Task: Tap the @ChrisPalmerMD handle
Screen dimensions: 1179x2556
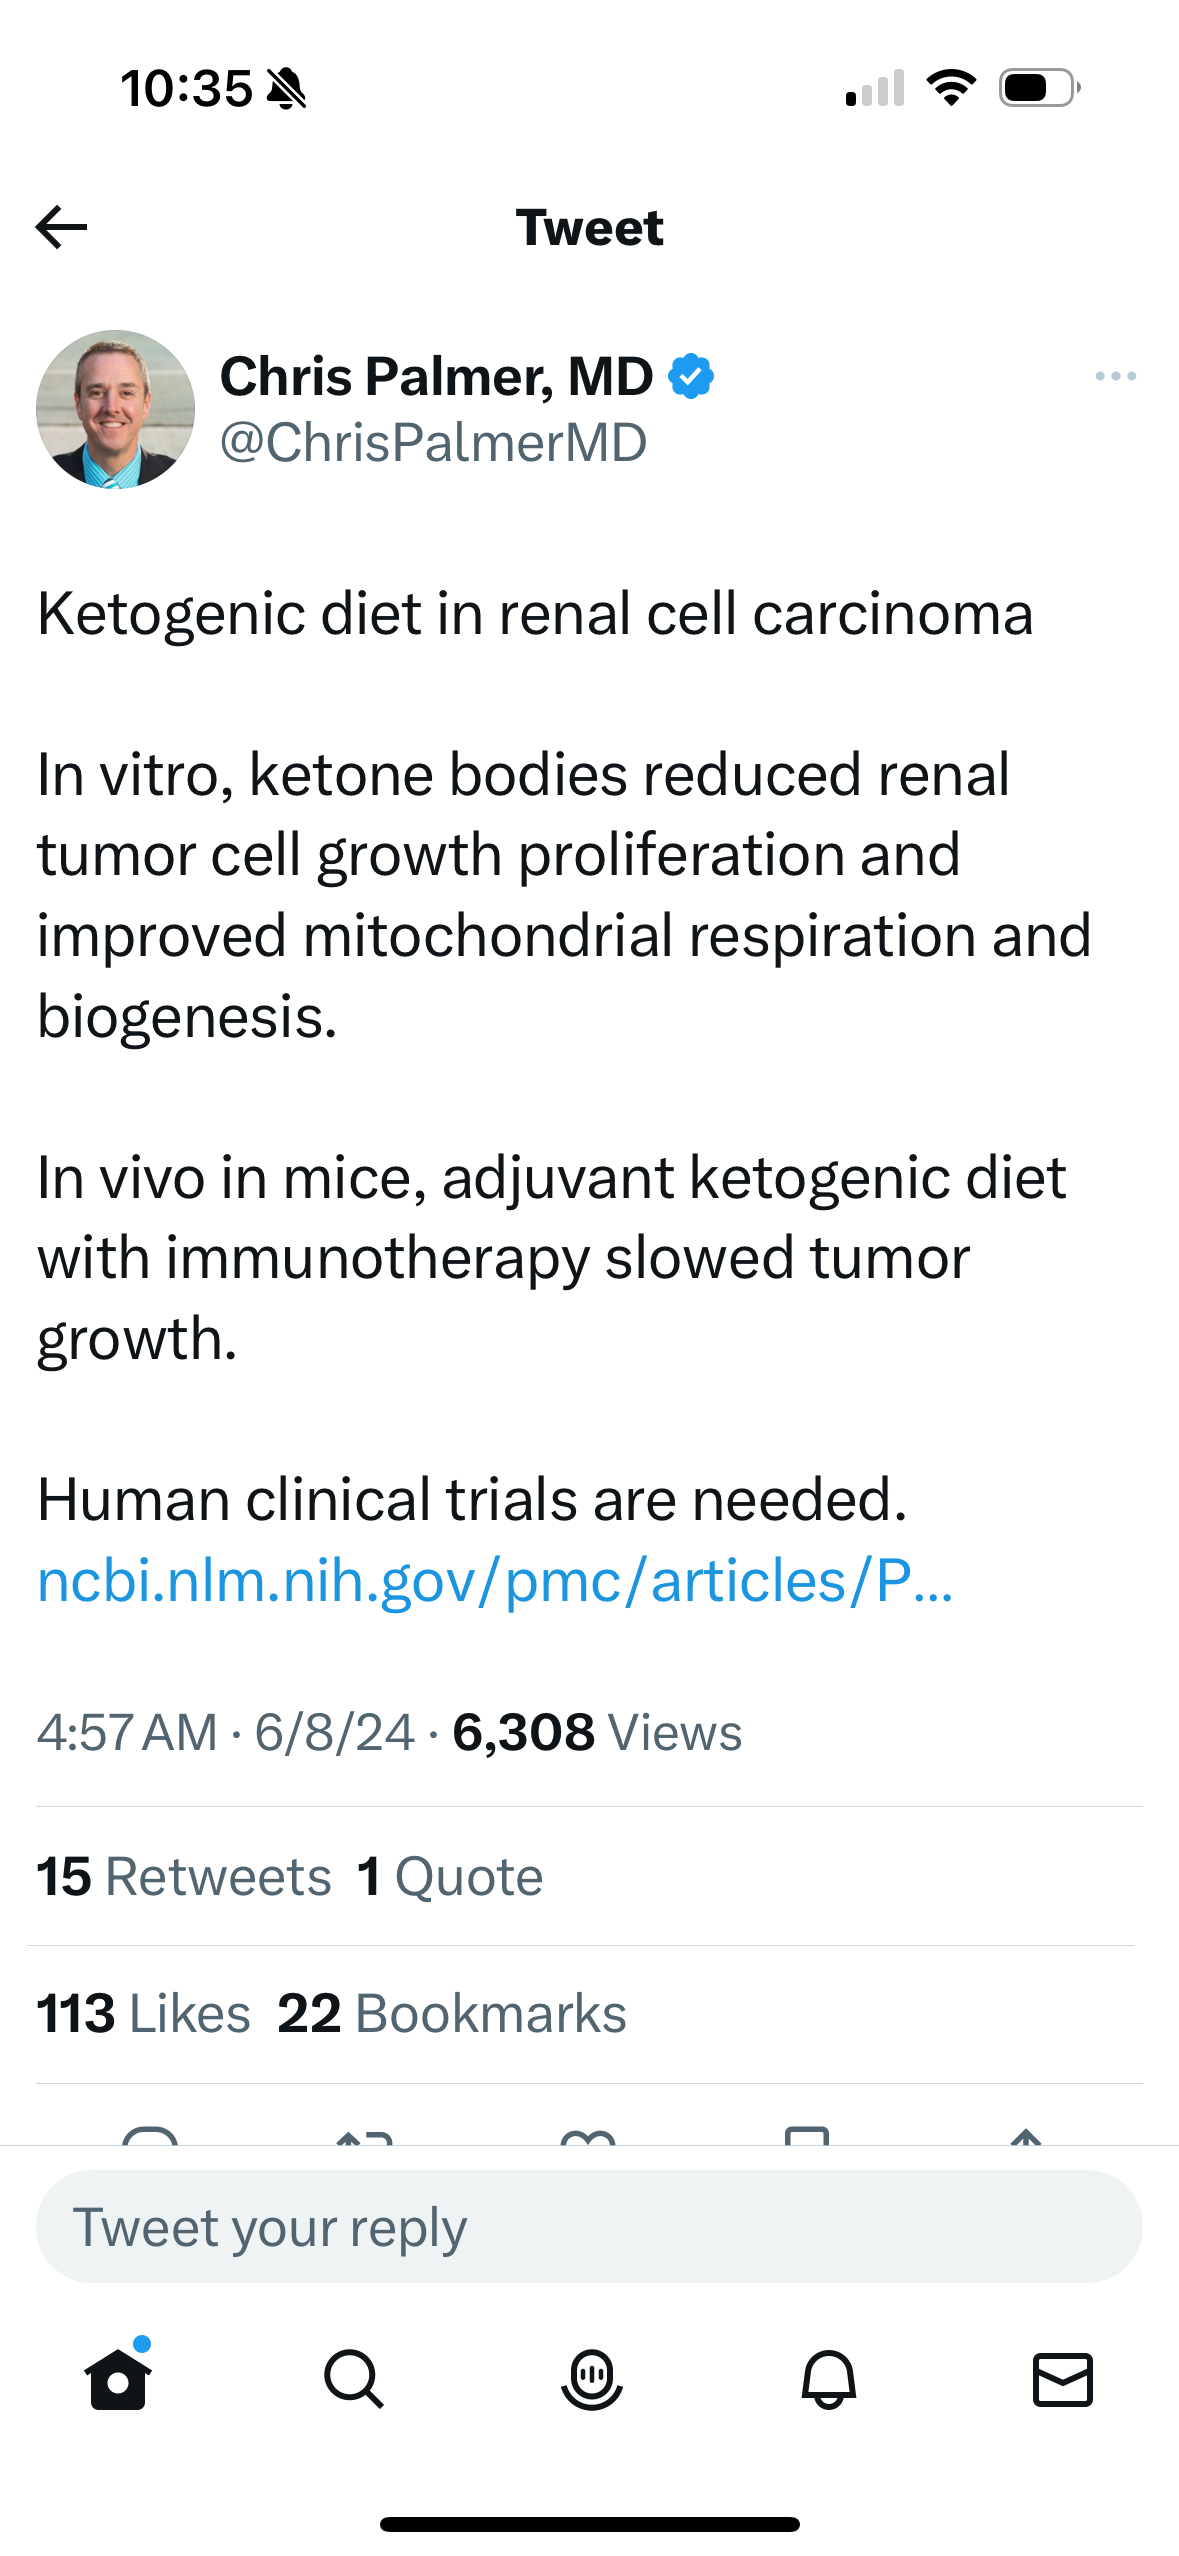Action: point(433,443)
